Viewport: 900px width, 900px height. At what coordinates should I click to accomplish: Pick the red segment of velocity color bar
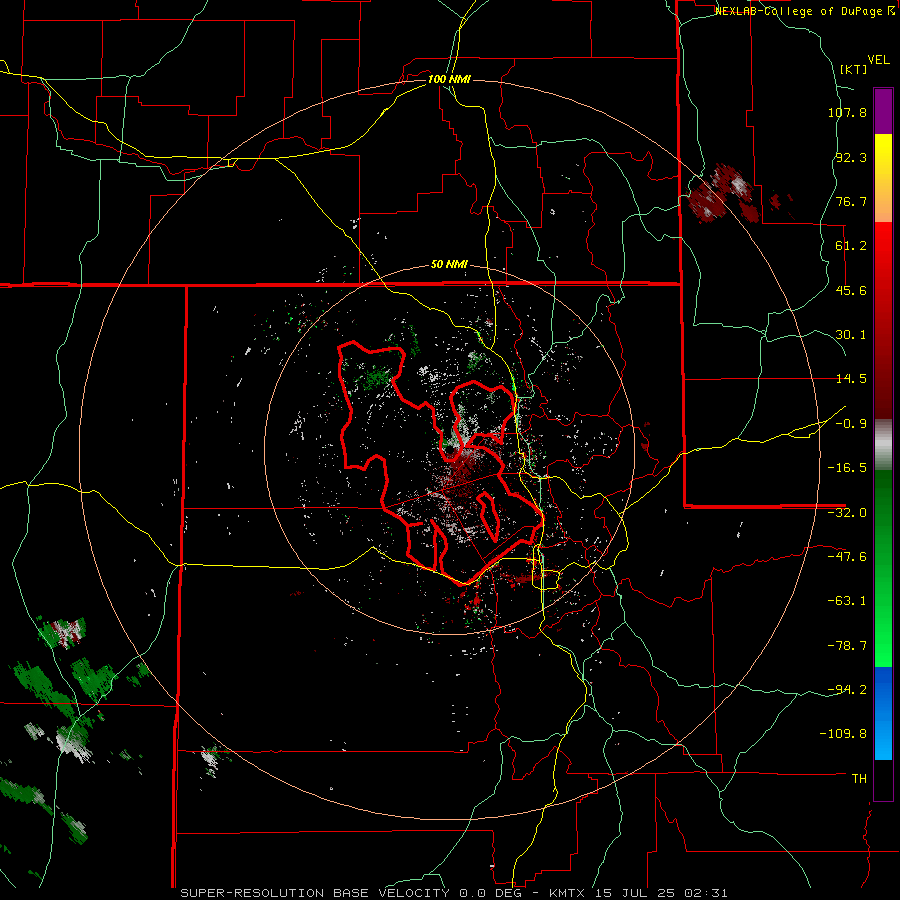point(883,320)
